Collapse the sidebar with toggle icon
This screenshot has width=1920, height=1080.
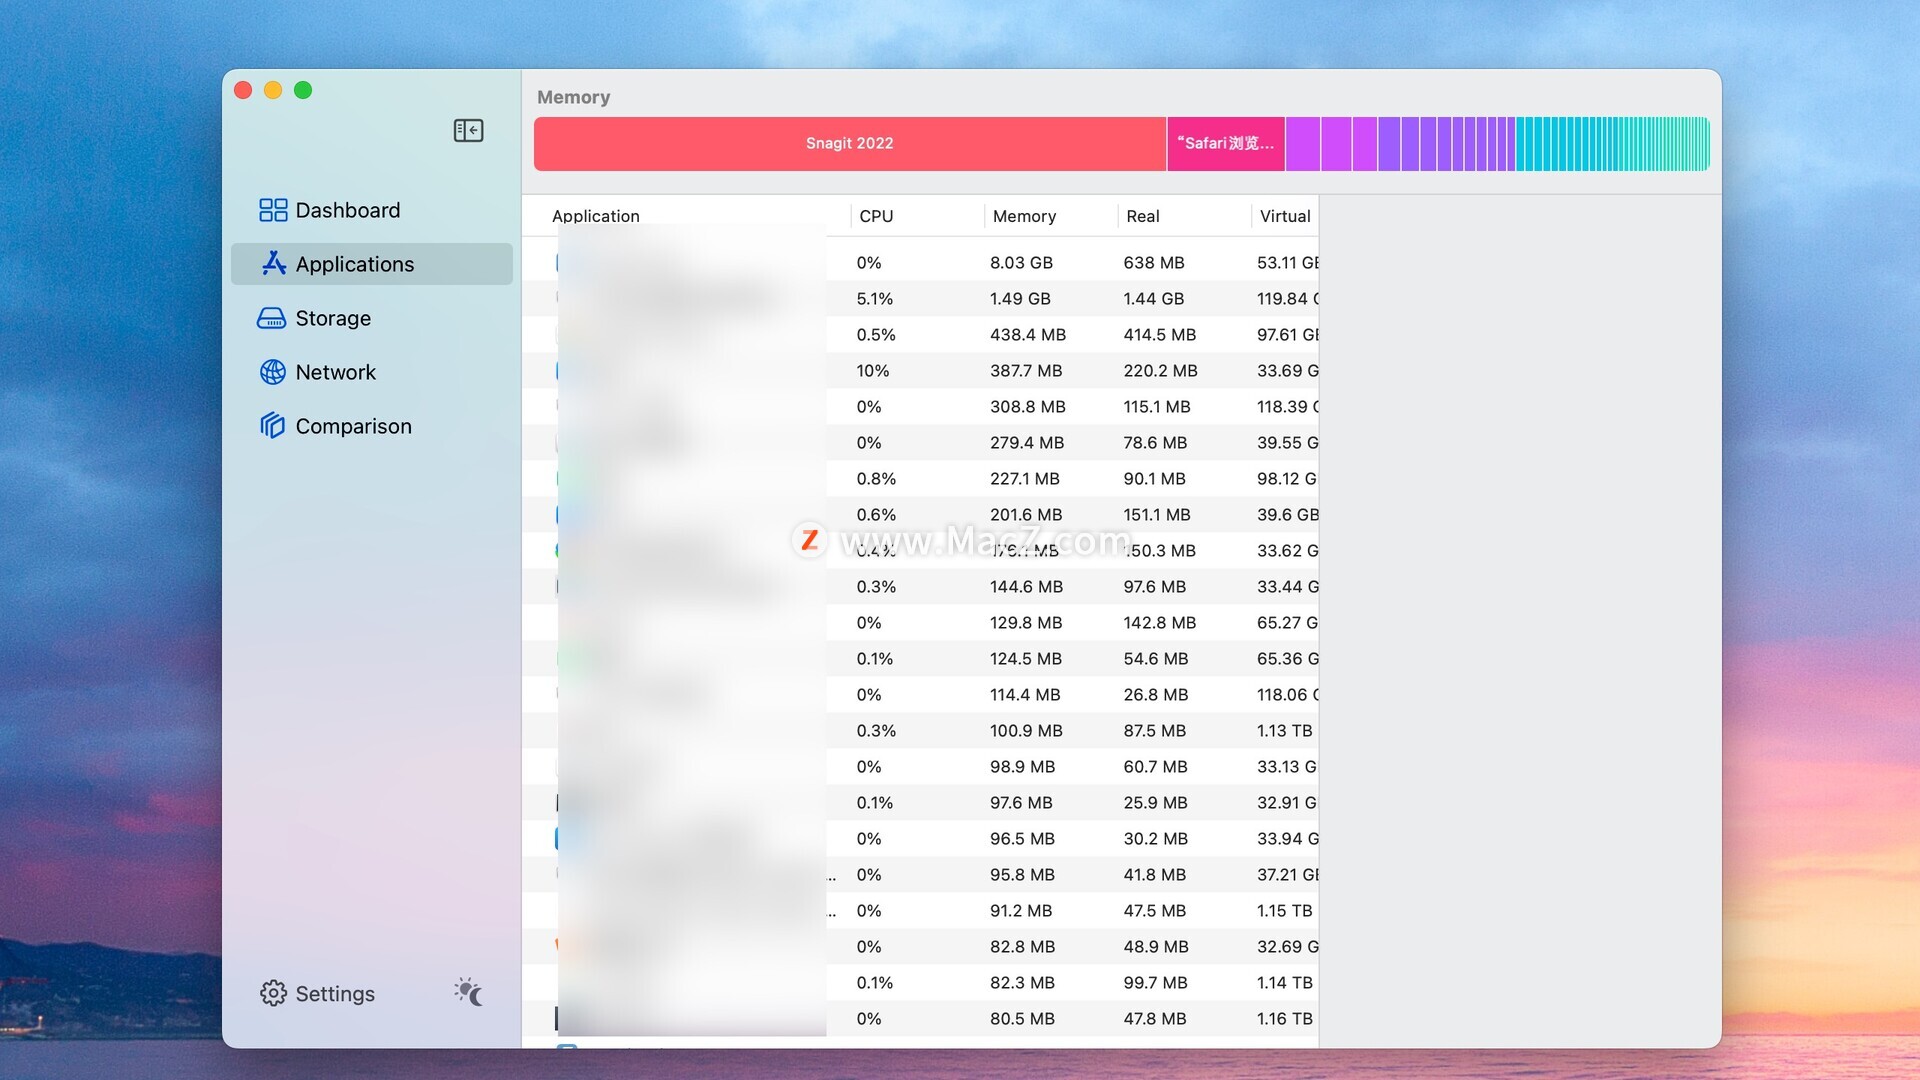468,131
